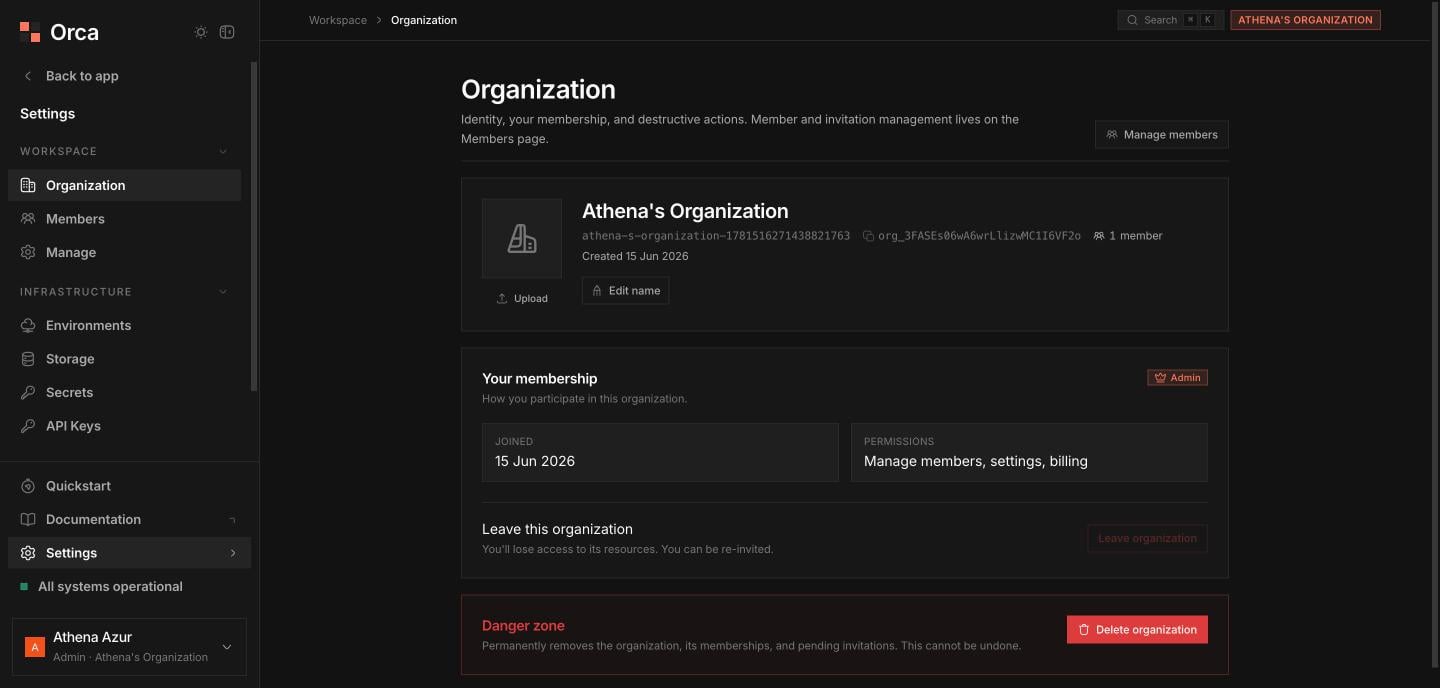Click the Admin role badge
The image size is (1440, 688).
click(x=1177, y=378)
